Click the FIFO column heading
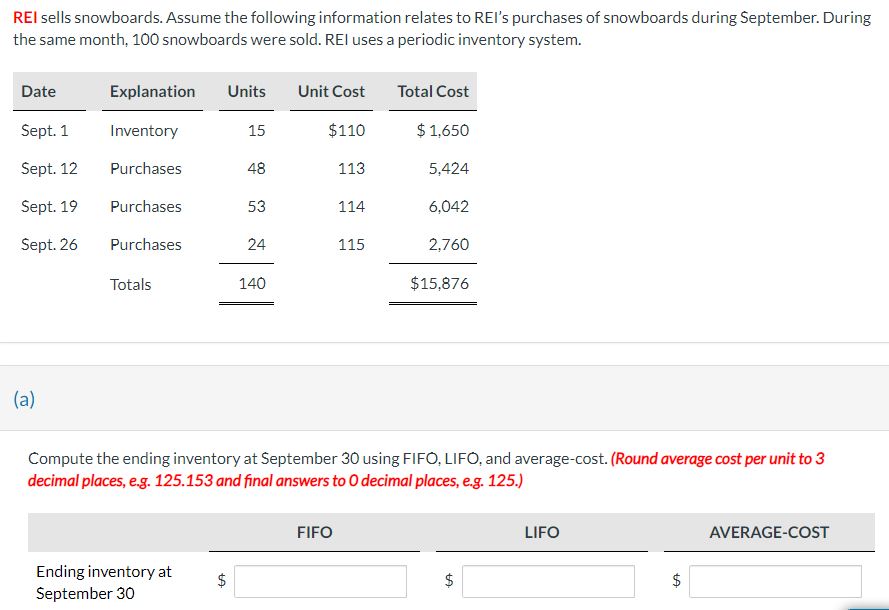Image resolution: width=889 pixels, height=610 pixels. pos(315,532)
